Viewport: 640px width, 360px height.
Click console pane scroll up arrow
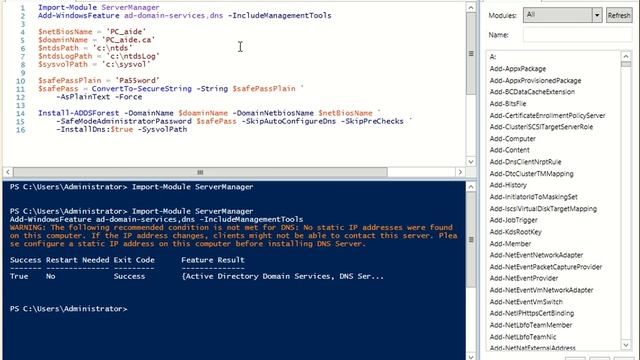point(471,187)
